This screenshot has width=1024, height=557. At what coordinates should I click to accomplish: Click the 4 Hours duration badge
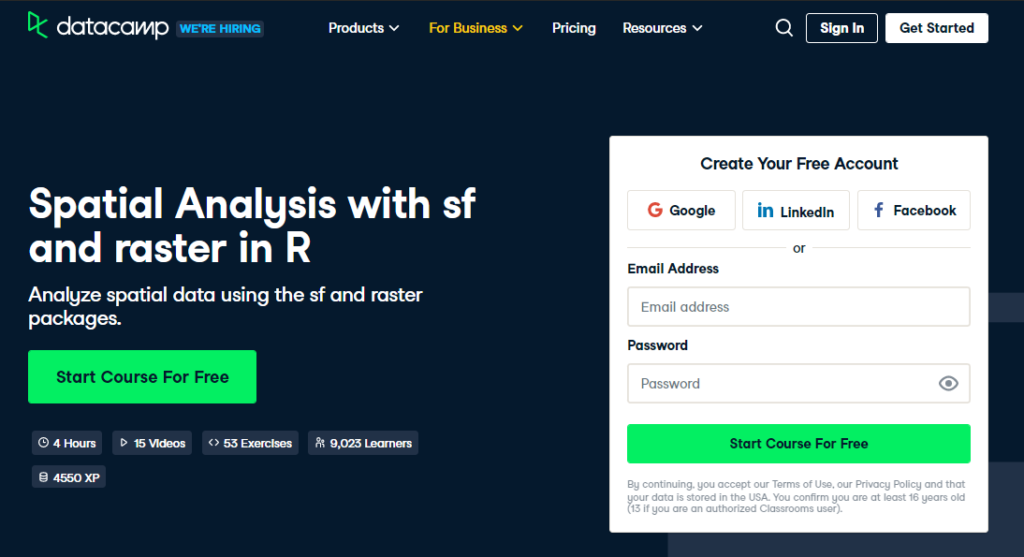click(67, 443)
